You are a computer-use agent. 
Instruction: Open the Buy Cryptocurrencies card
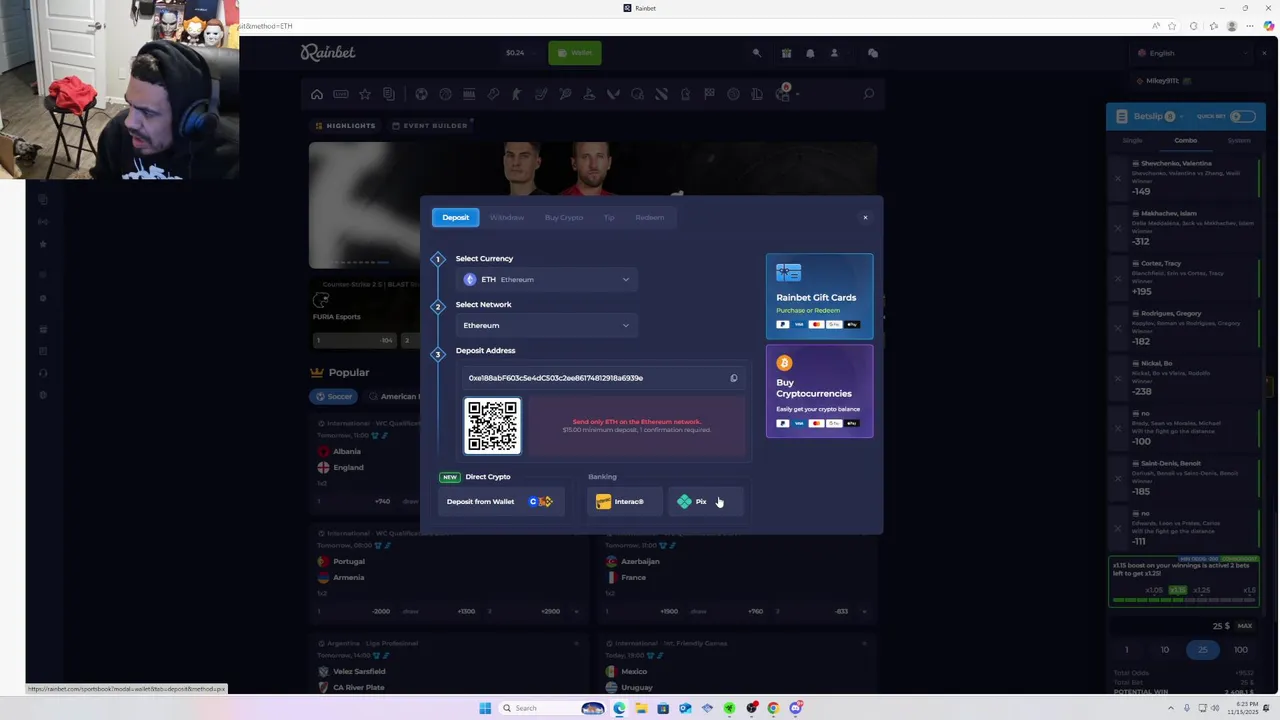tap(819, 391)
